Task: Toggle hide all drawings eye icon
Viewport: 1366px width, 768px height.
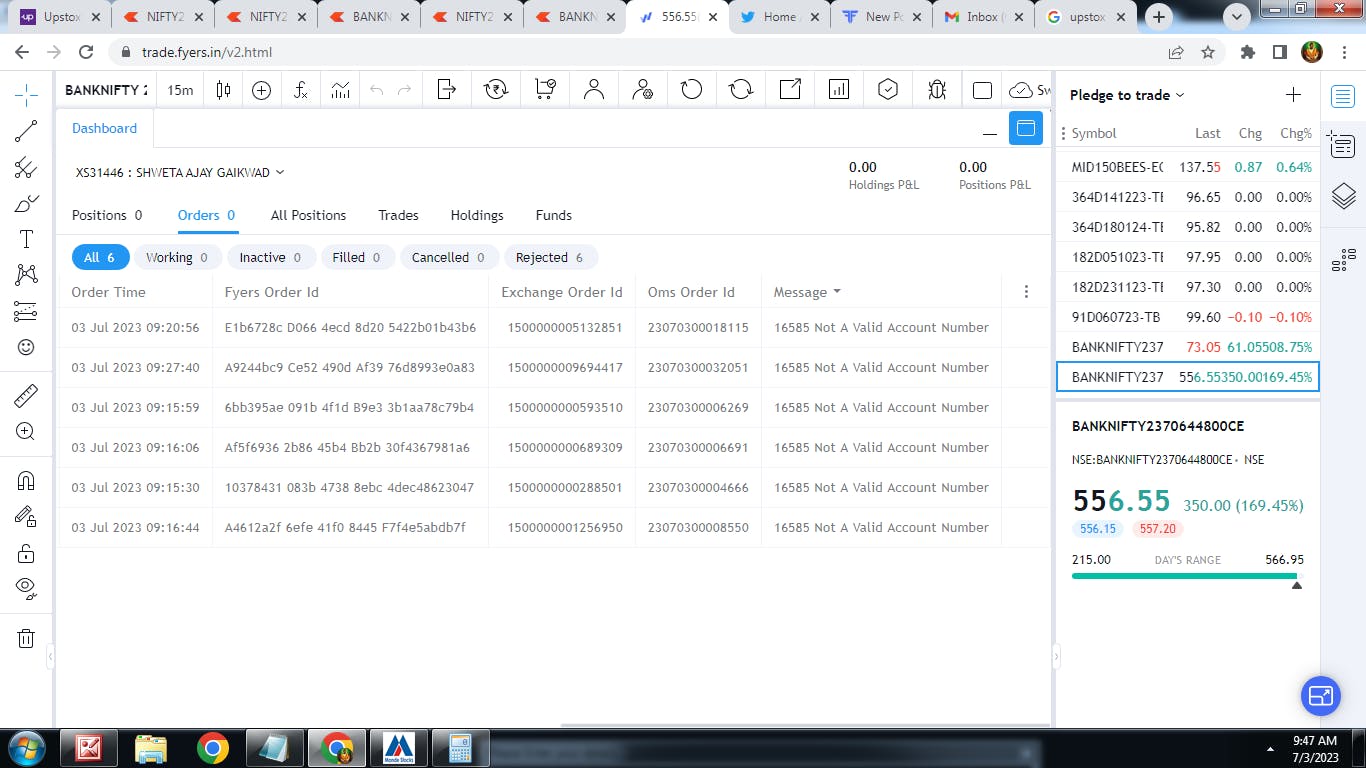Action: [x=26, y=588]
